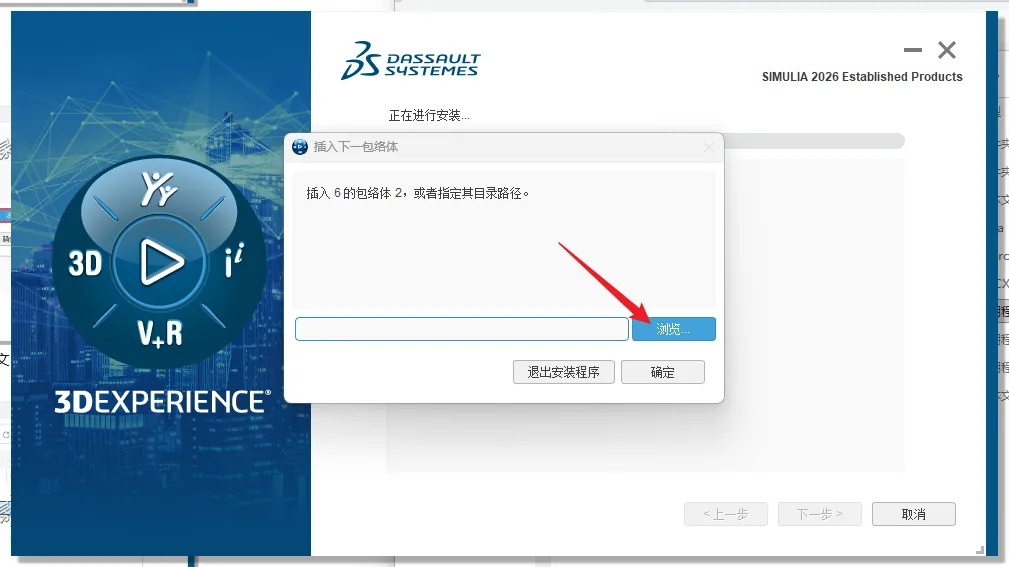1009x567 pixels.
Task: Click the 3DEXPERIENCE compass play icon
Action: [160, 262]
